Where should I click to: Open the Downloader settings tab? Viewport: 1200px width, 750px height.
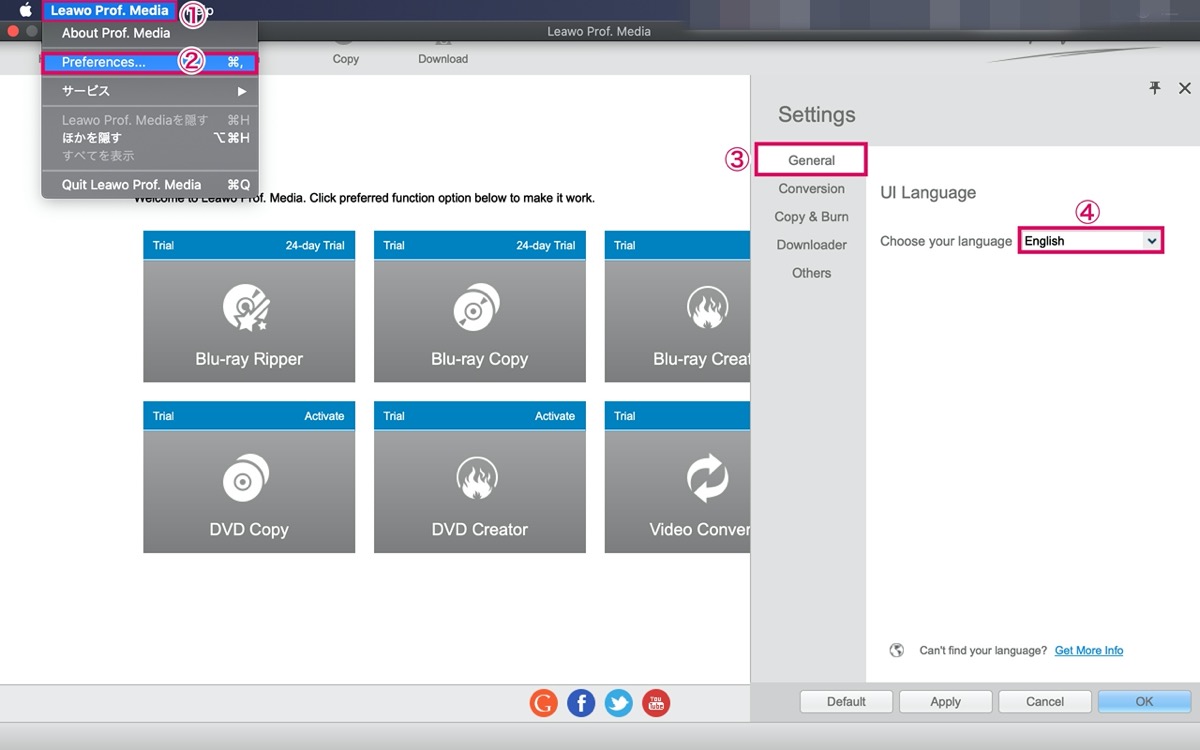coord(811,244)
